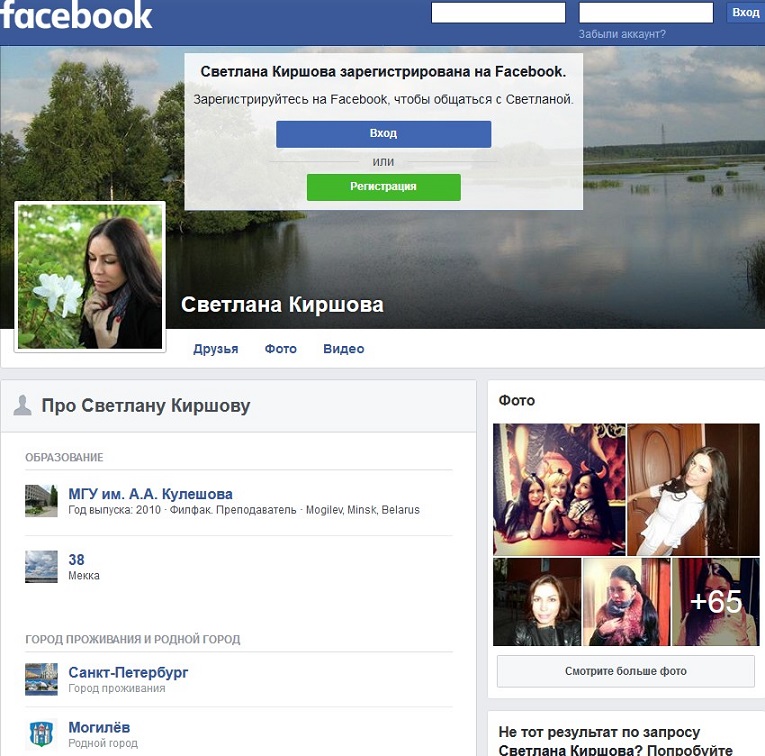Click the Город проживания label
This screenshot has height=756, width=765.
click(117, 689)
